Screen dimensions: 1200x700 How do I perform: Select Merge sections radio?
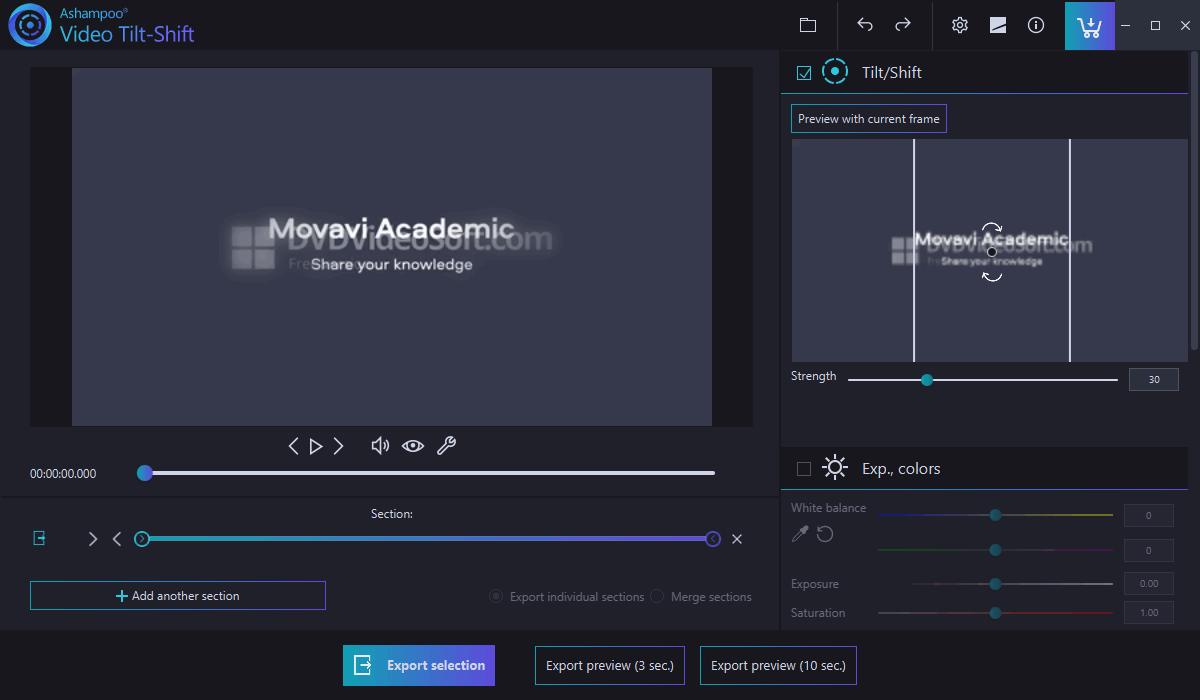tap(657, 596)
